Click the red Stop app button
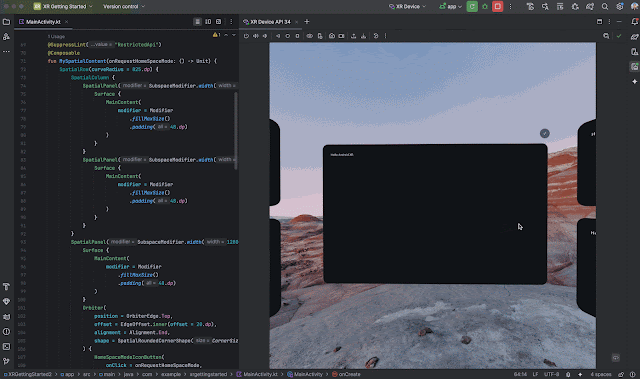Image resolution: width=640 pixels, height=379 pixels. tap(498, 7)
